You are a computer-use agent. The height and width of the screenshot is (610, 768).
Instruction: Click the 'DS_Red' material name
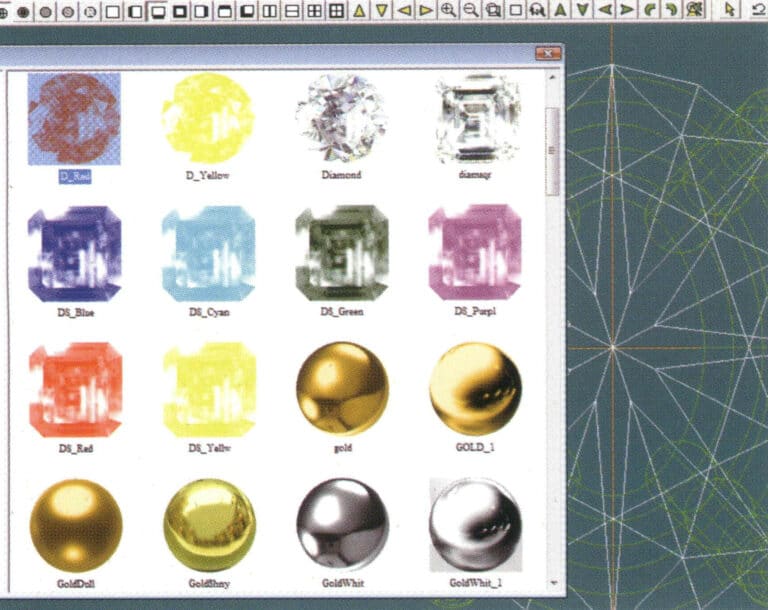(x=75, y=448)
